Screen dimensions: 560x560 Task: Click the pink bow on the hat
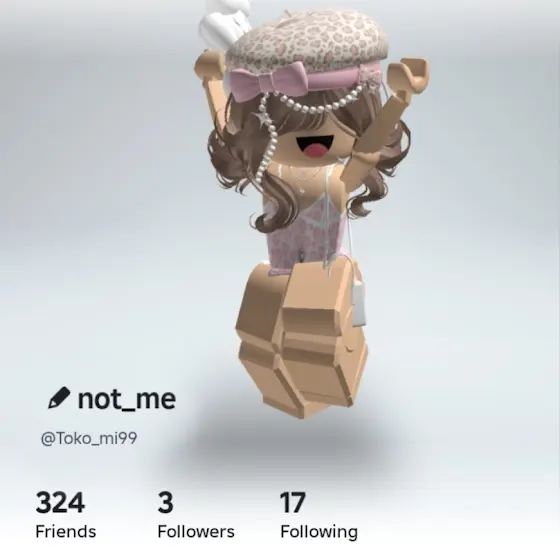pos(269,80)
